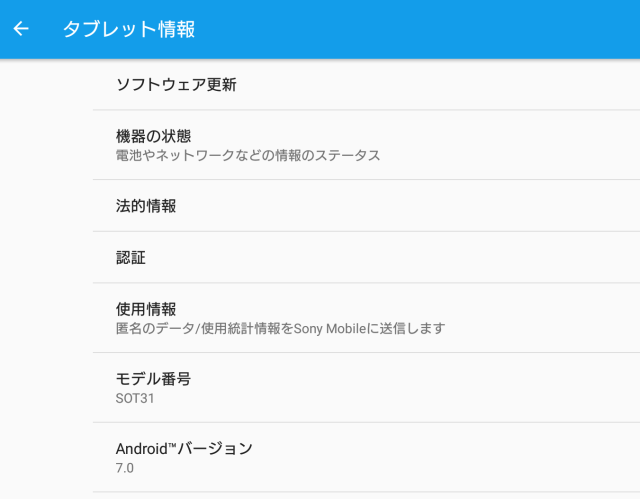
Task: Open 使用情報 settings
Action: [x=366, y=318]
